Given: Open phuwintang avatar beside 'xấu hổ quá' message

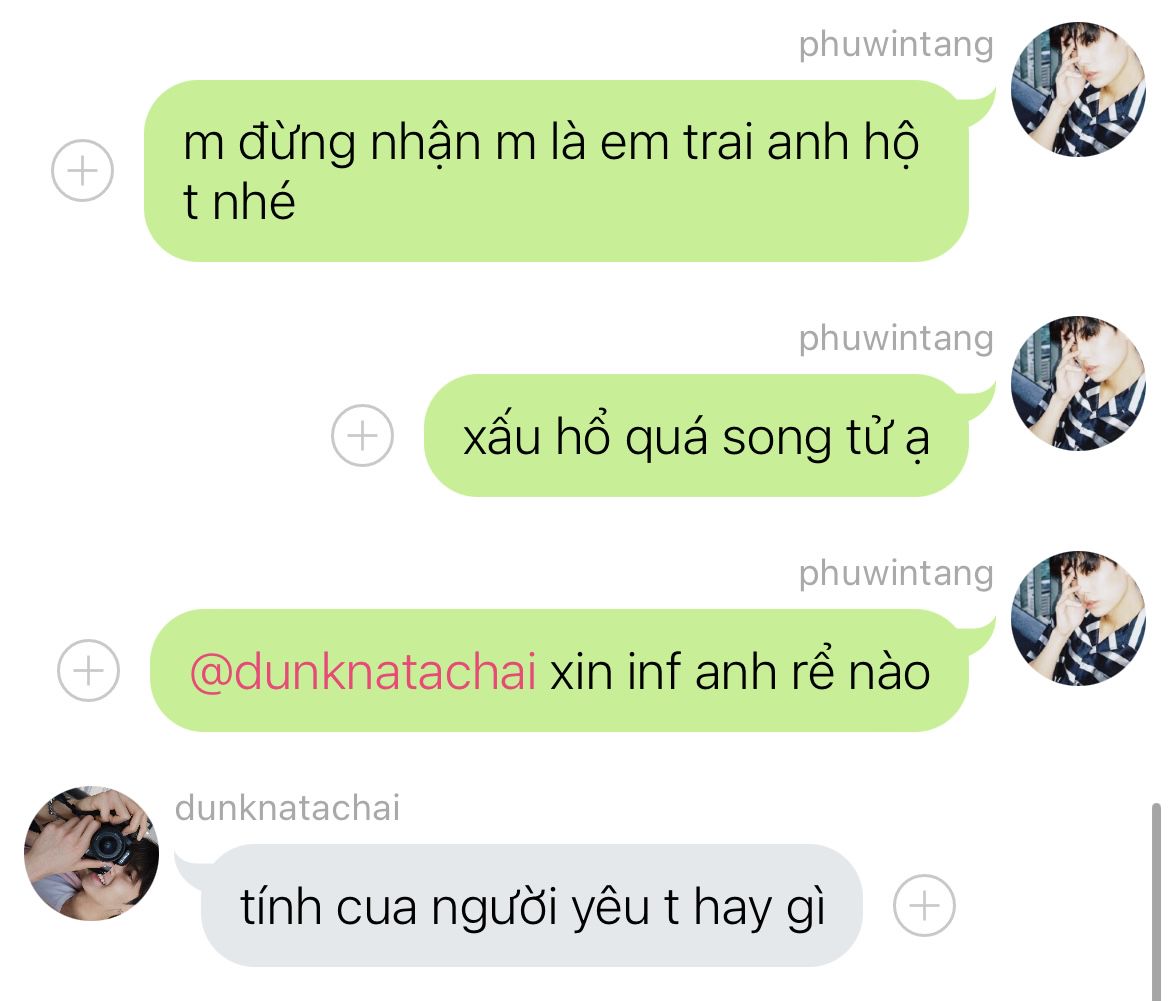Looking at the screenshot, I should [x=1077, y=383].
